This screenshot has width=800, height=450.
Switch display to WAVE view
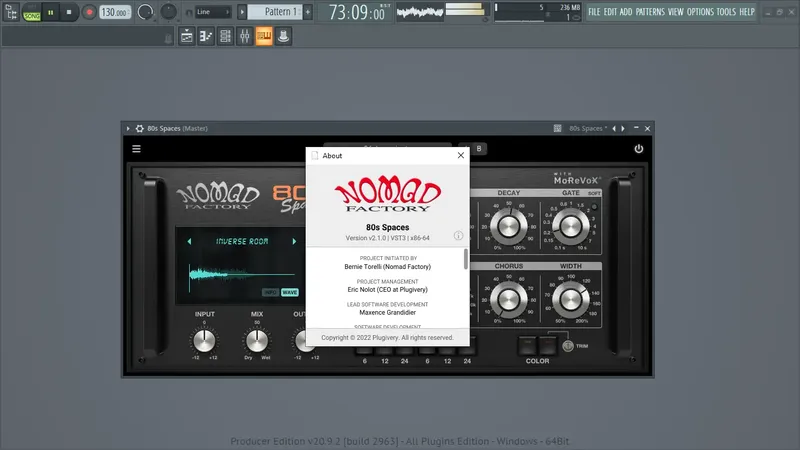289,292
